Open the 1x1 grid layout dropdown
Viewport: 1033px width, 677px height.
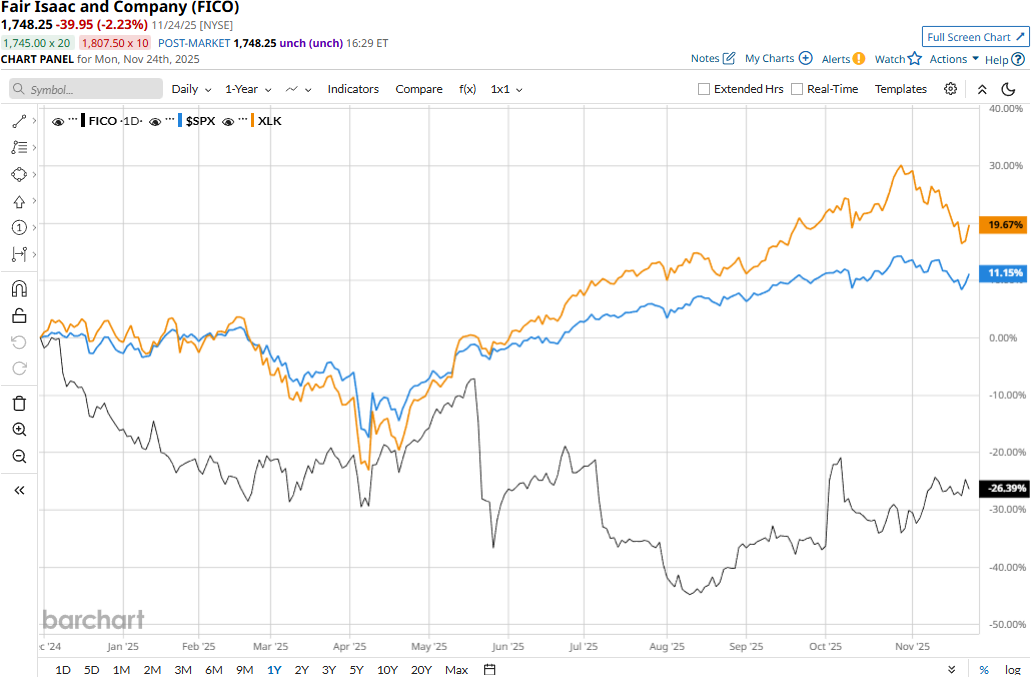[x=507, y=89]
